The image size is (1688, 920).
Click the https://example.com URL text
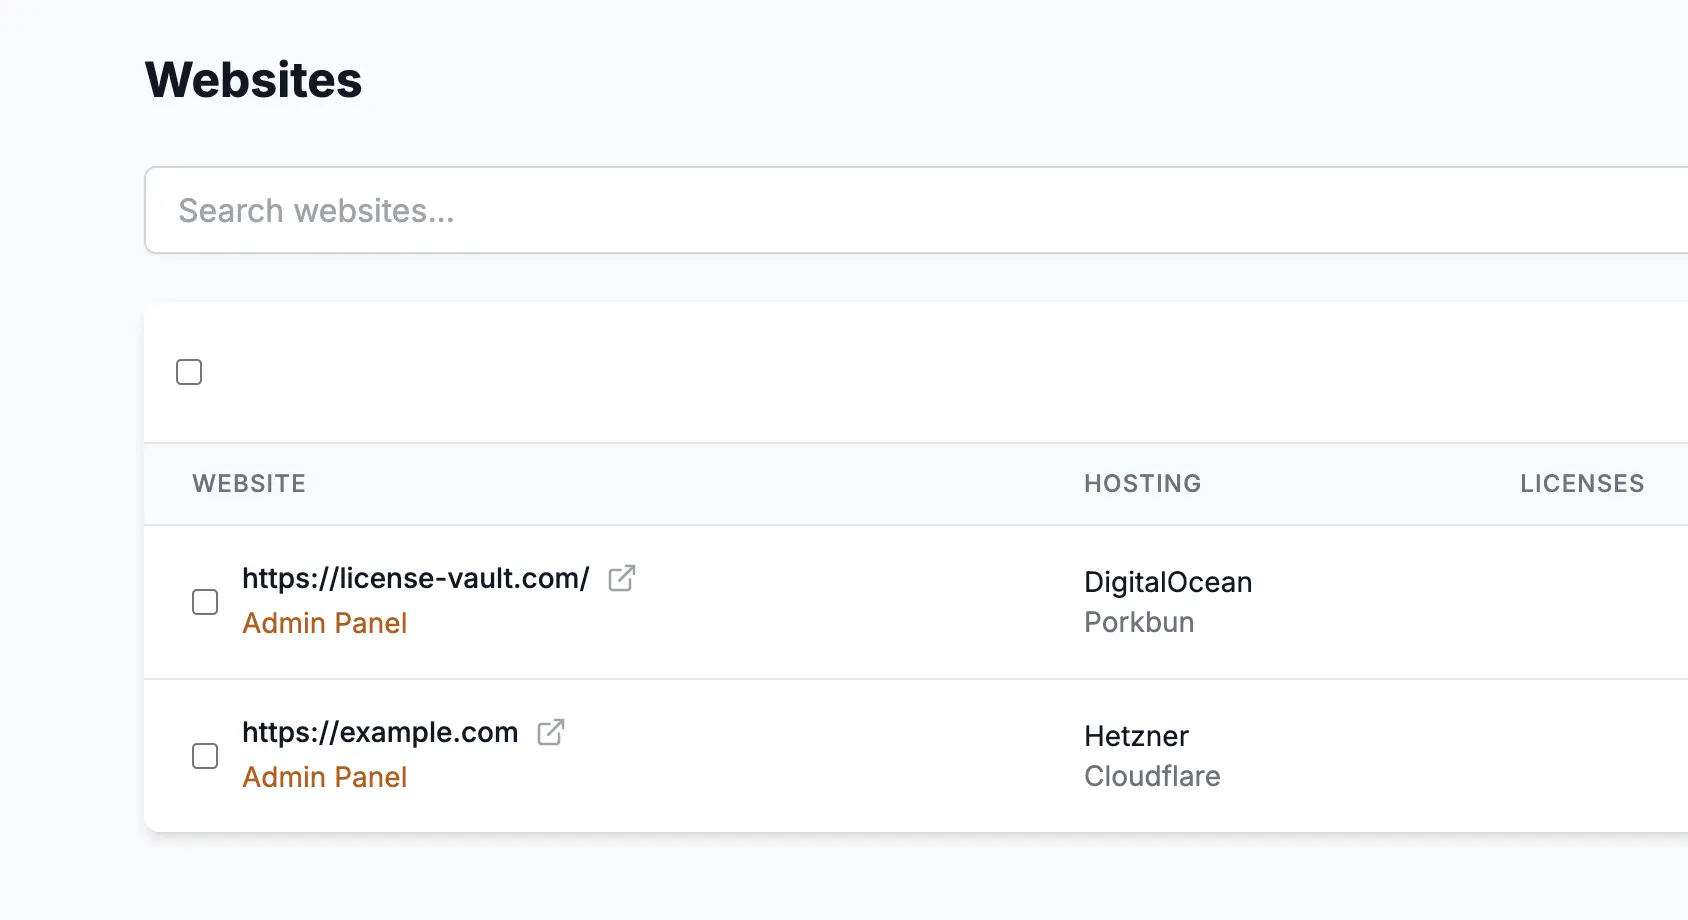pos(380,733)
